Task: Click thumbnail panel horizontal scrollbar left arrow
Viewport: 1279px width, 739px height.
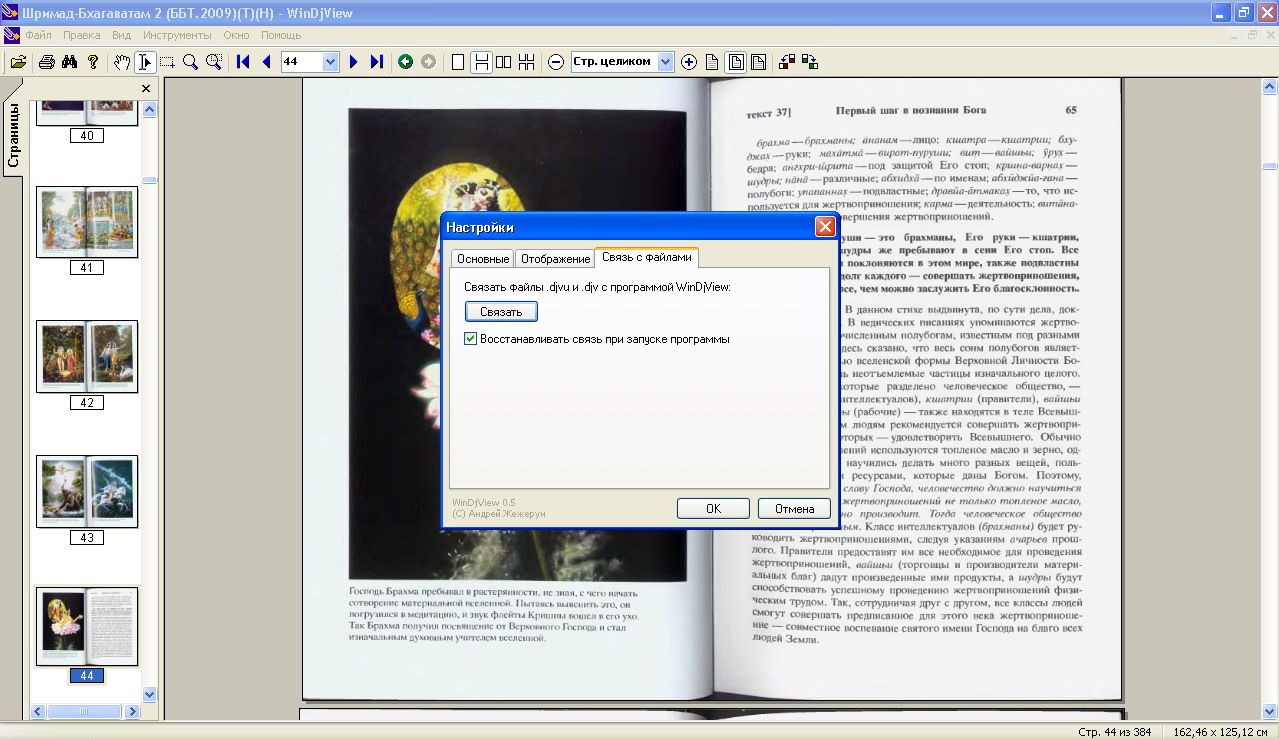Action: point(39,712)
